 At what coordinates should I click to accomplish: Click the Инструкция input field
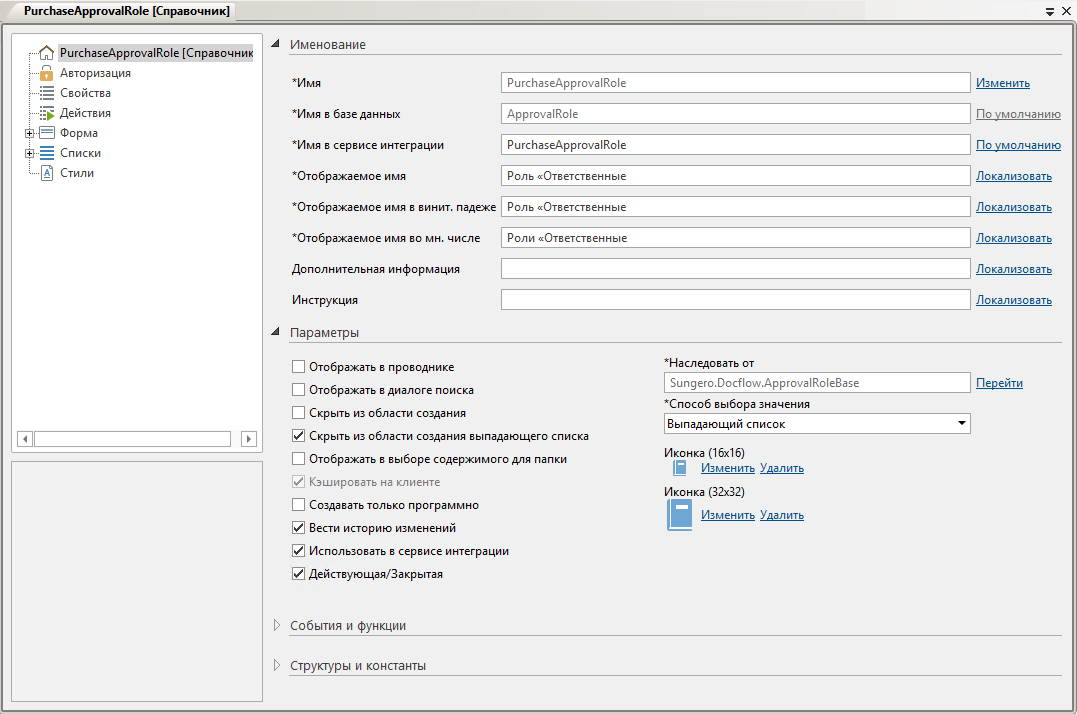tap(735, 300)
